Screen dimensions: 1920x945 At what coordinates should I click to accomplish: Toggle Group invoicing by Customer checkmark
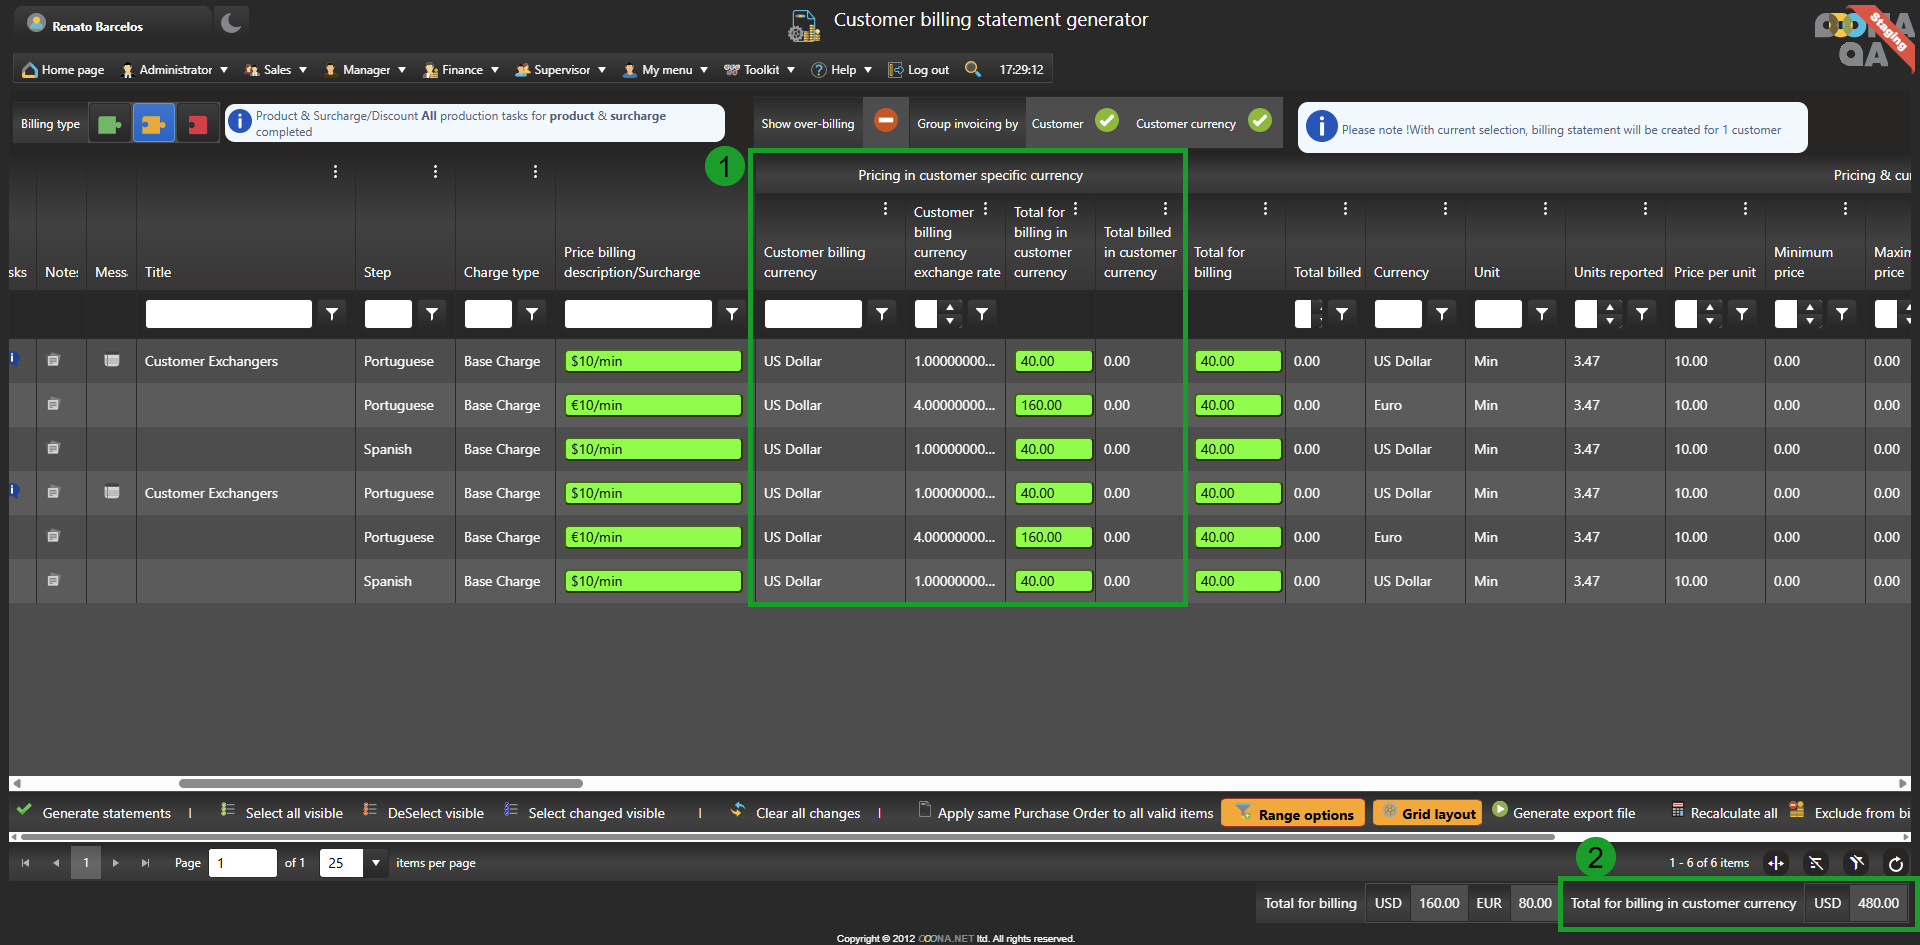pos(1106,121)
